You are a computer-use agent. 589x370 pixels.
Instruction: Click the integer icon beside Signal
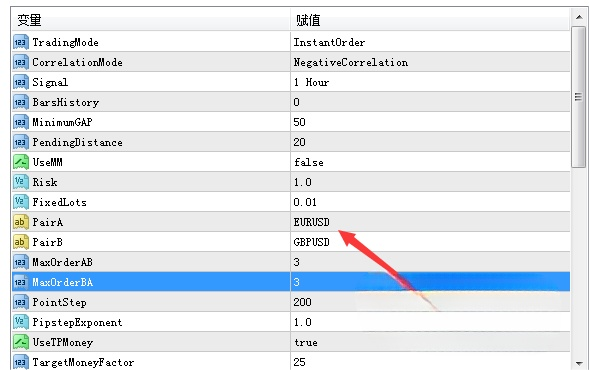(21, 82)
